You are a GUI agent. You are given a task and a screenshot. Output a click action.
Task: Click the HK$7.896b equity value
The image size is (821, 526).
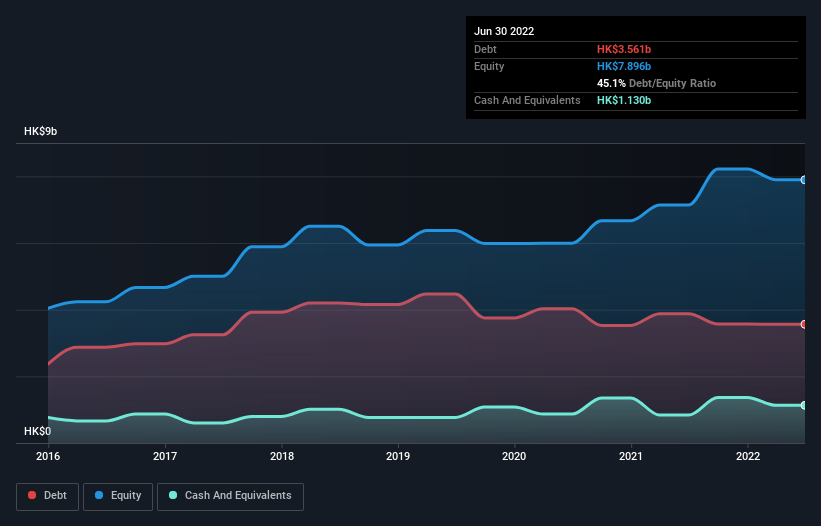pos(624,66)
